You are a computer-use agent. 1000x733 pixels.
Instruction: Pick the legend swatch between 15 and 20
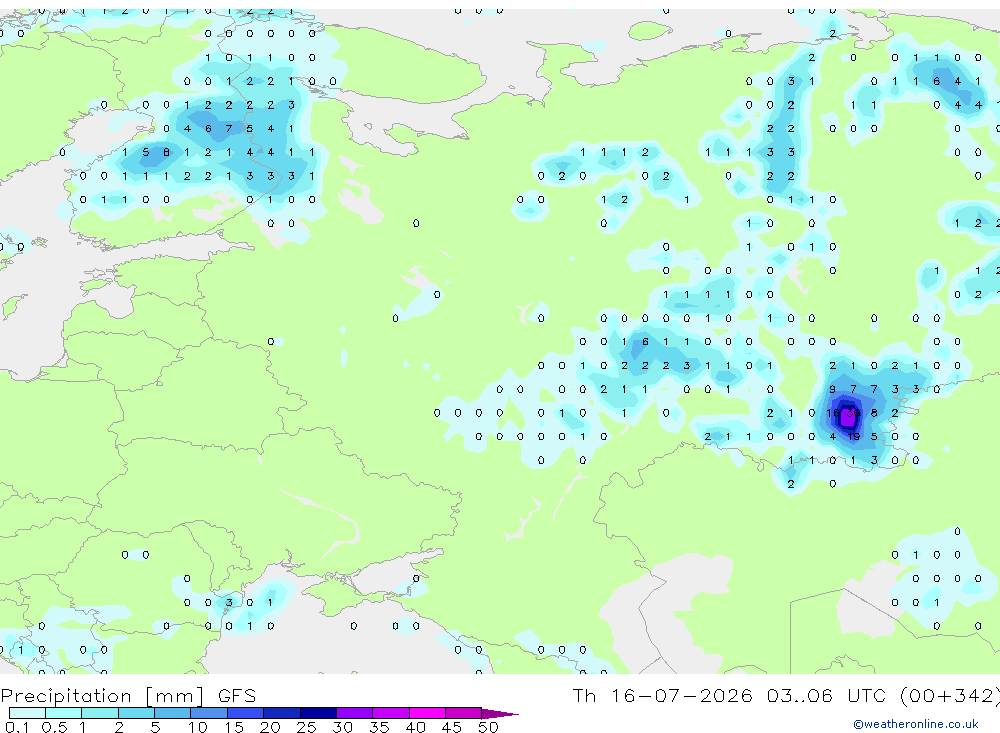[246, 713]
